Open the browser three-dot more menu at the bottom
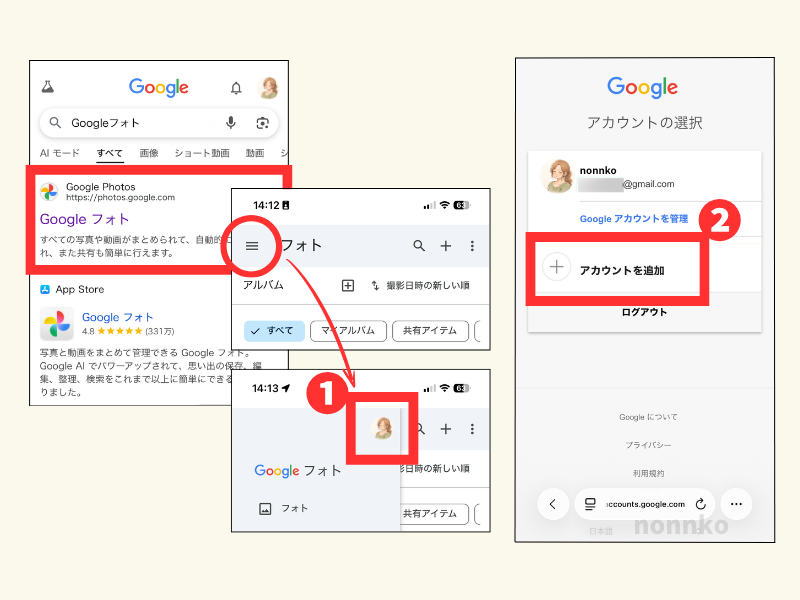 (x=736, y=504)
